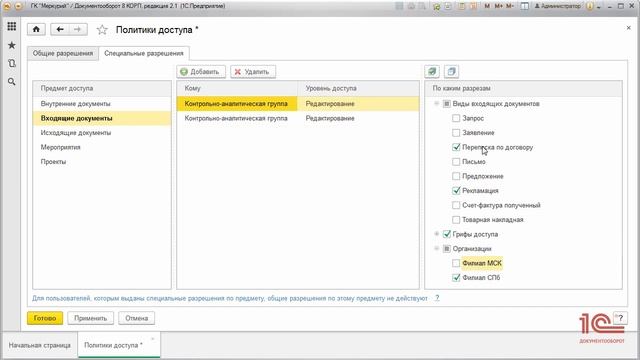Close the Политики доступа form with X
The height and width of the screenshot is (360, 640).
[x=628, y=28]
